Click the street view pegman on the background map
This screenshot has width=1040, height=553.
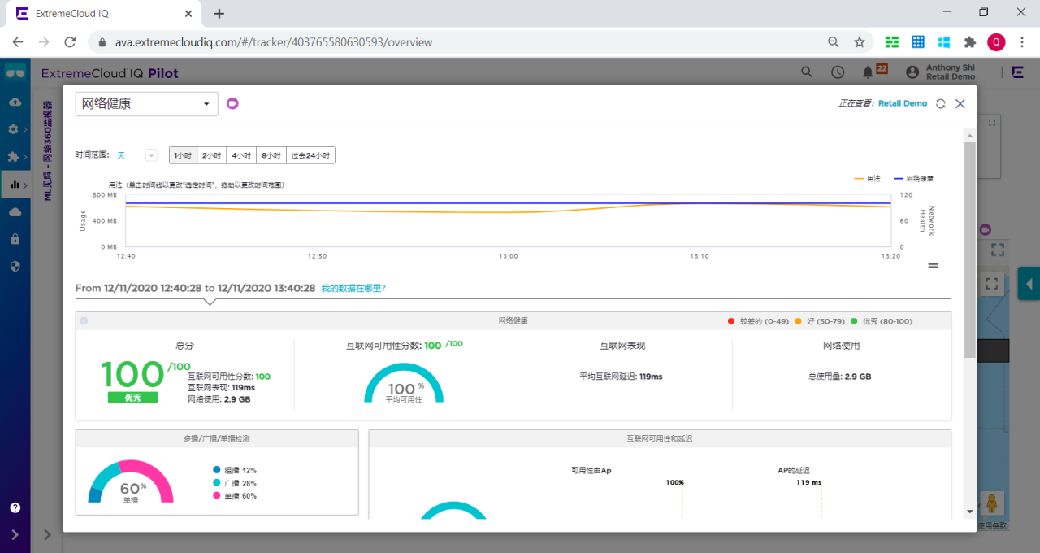click(x=992, y=504)
